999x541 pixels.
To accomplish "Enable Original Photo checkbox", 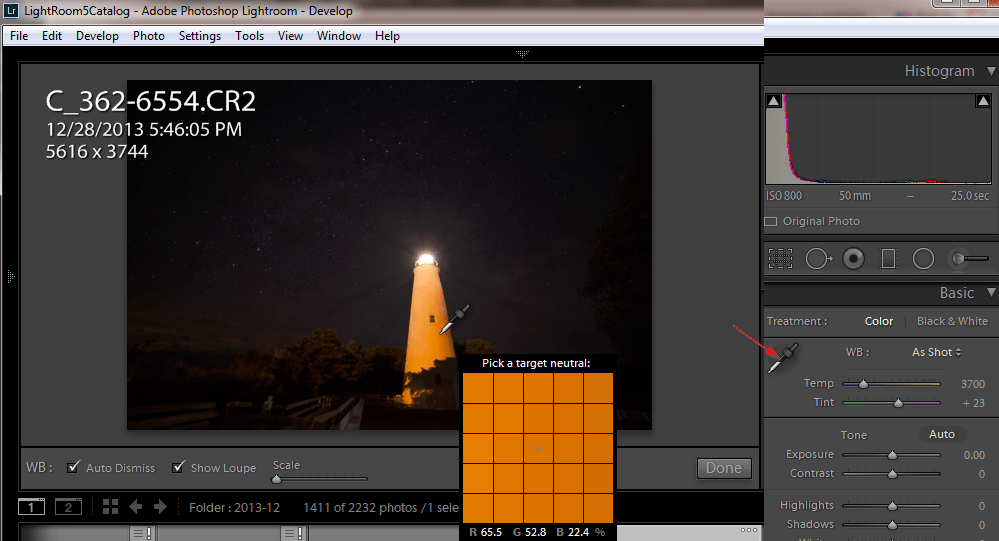I will pyautogui.click(x=771, y=221).
